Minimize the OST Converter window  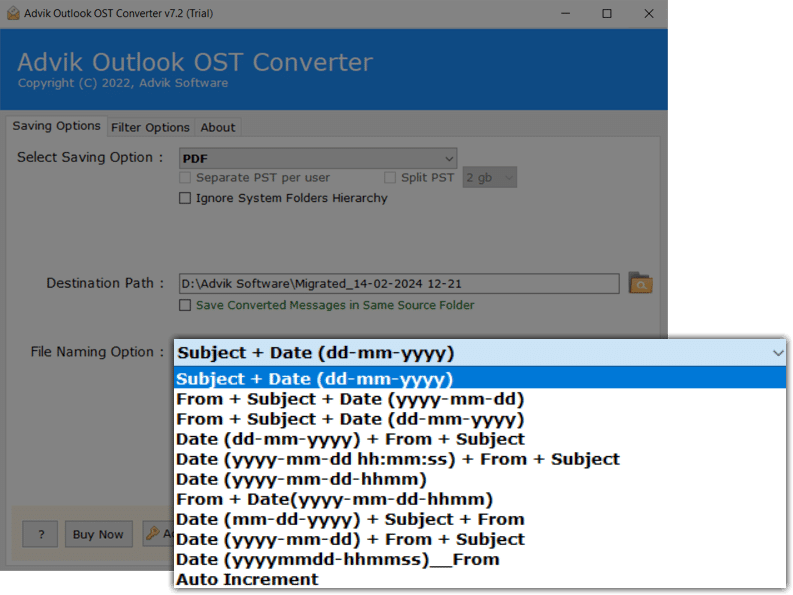click(x=565, y=13)
